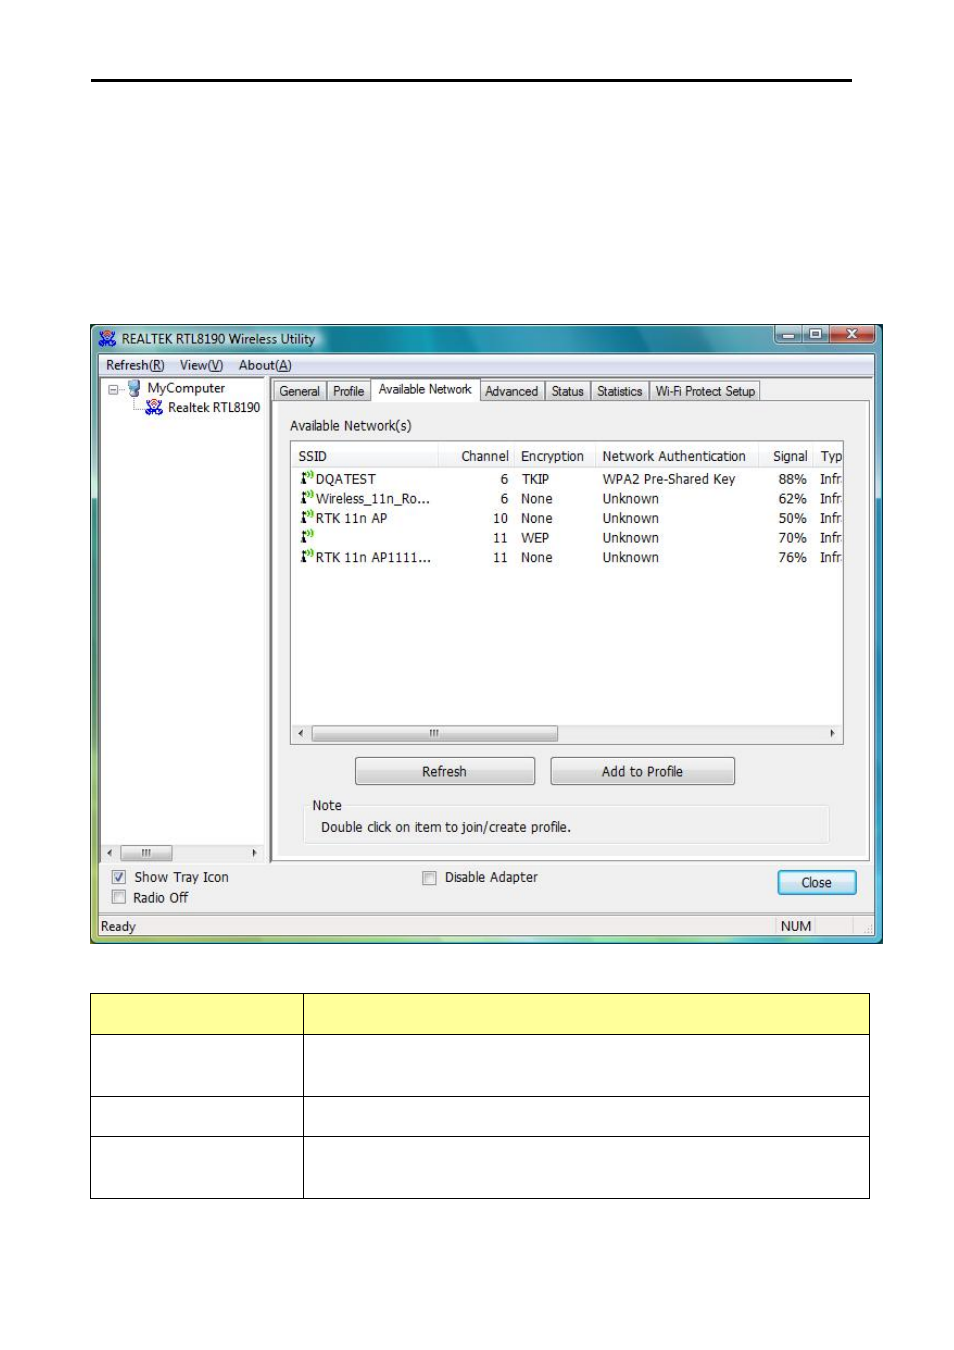Viewport: 954px width, 1350px height.
Task: Enable the Radio Off checkbox
Action: click(x=119, y=897)
